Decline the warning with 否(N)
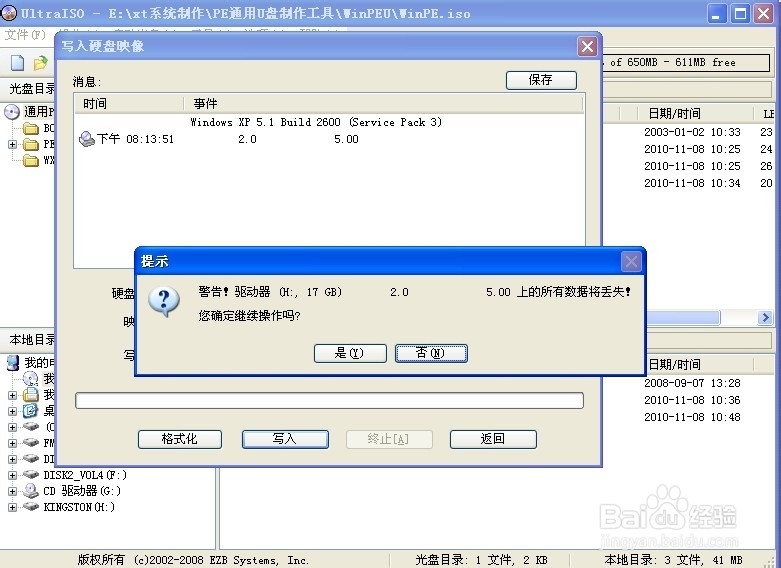This screenshot has width=781, height=568. coord(431,353)
